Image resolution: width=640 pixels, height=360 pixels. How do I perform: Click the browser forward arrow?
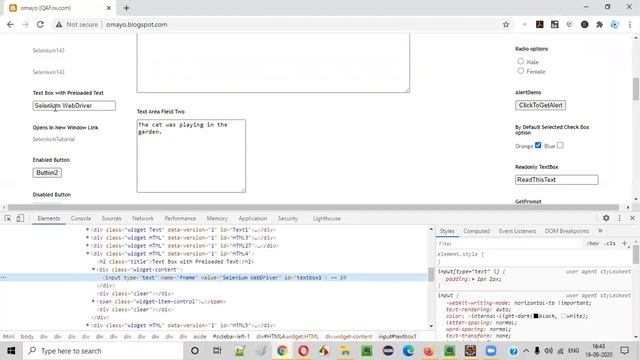tap(25, 24)
